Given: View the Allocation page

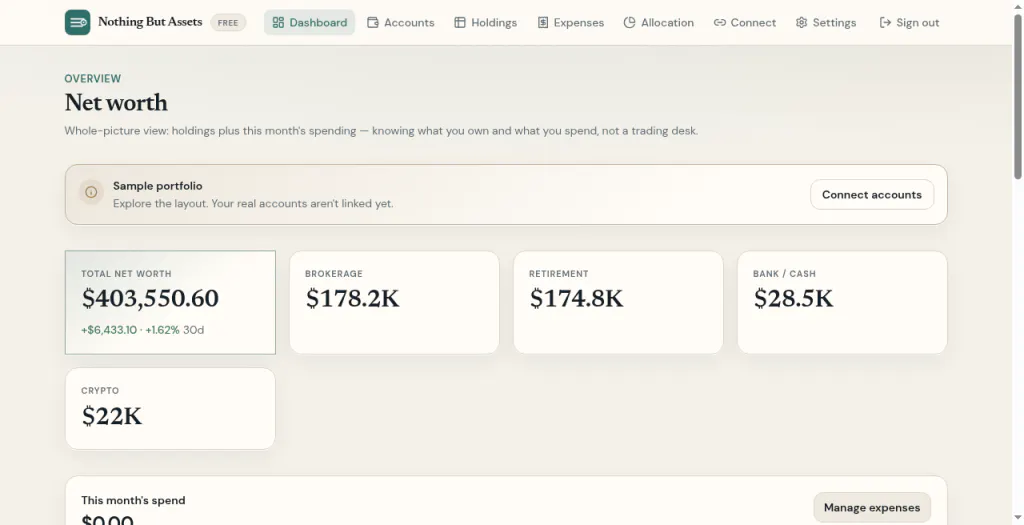Looking at the screenshot, I should pos(658,22).
